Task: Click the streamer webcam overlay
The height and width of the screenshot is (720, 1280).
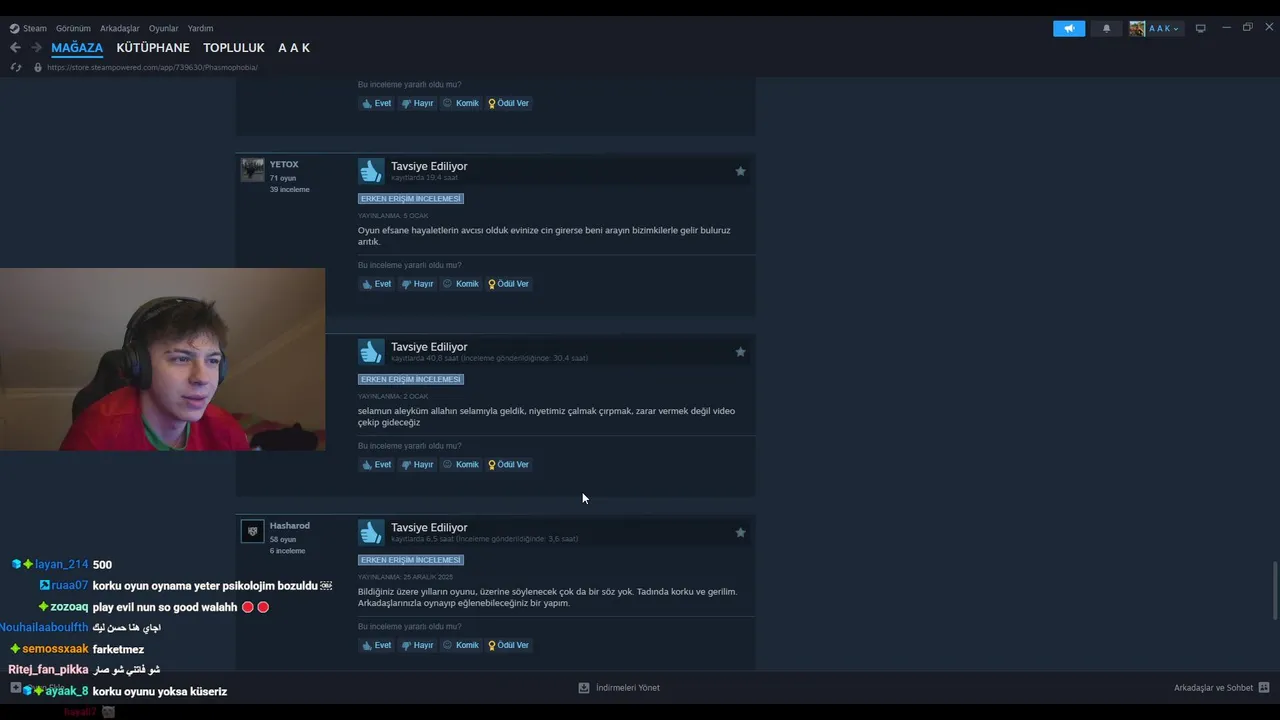Action: pyautogui.click(x=162, y=359)
